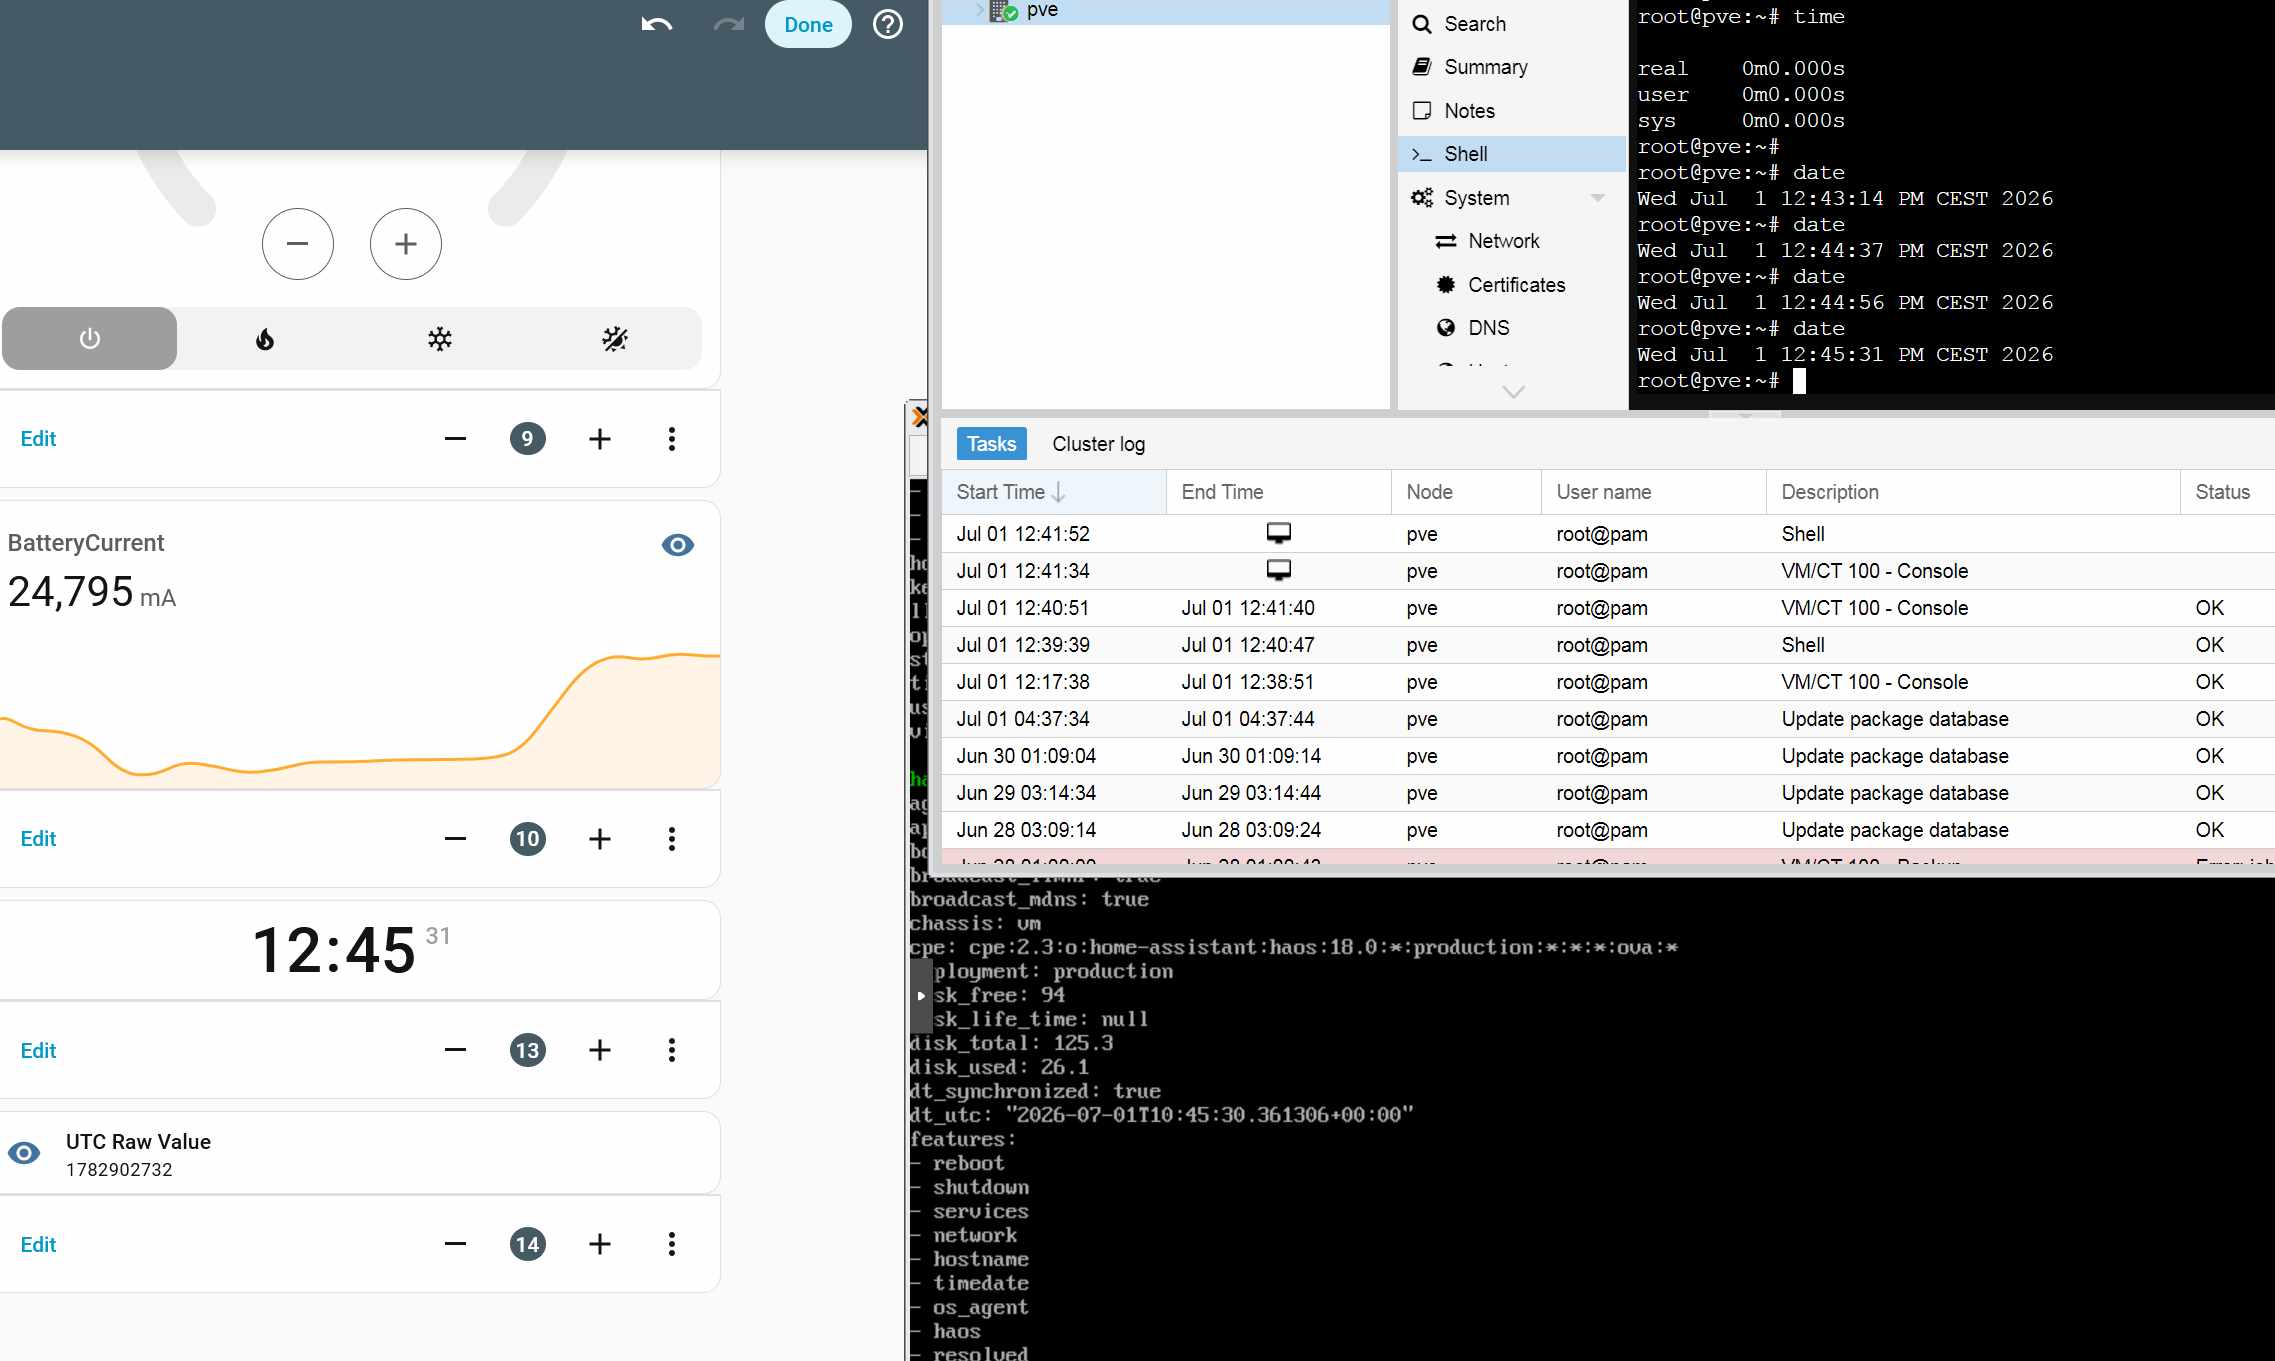Click Done to finish editing
Image resolution: width=2275 pixels, height=1361 pixels.
808,25
